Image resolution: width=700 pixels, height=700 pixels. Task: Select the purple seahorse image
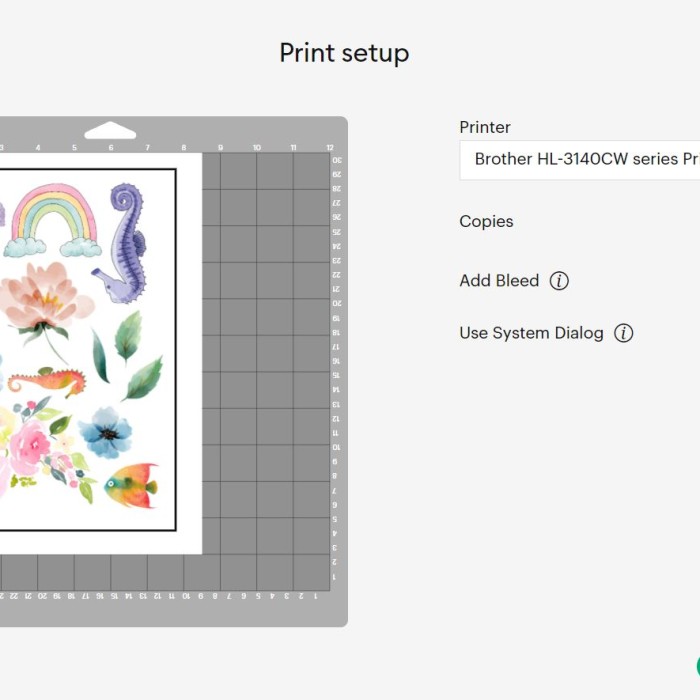(x=121, y=243)
